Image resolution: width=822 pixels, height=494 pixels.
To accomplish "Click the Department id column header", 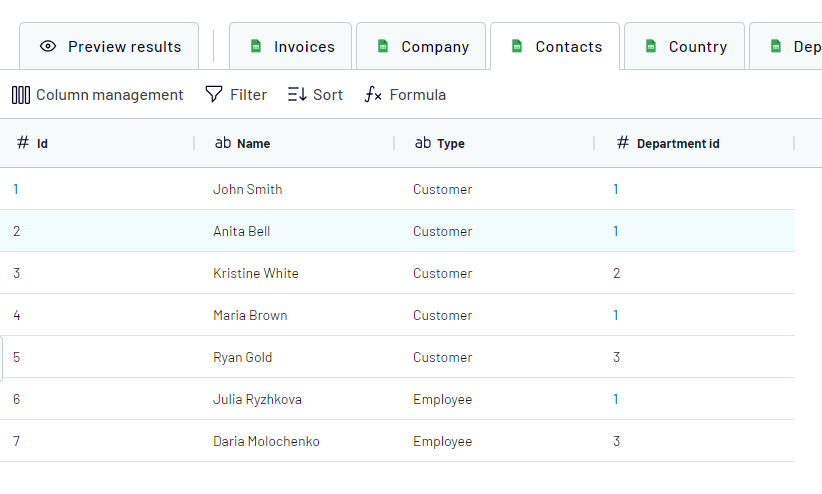I will (x=677, y=144).
